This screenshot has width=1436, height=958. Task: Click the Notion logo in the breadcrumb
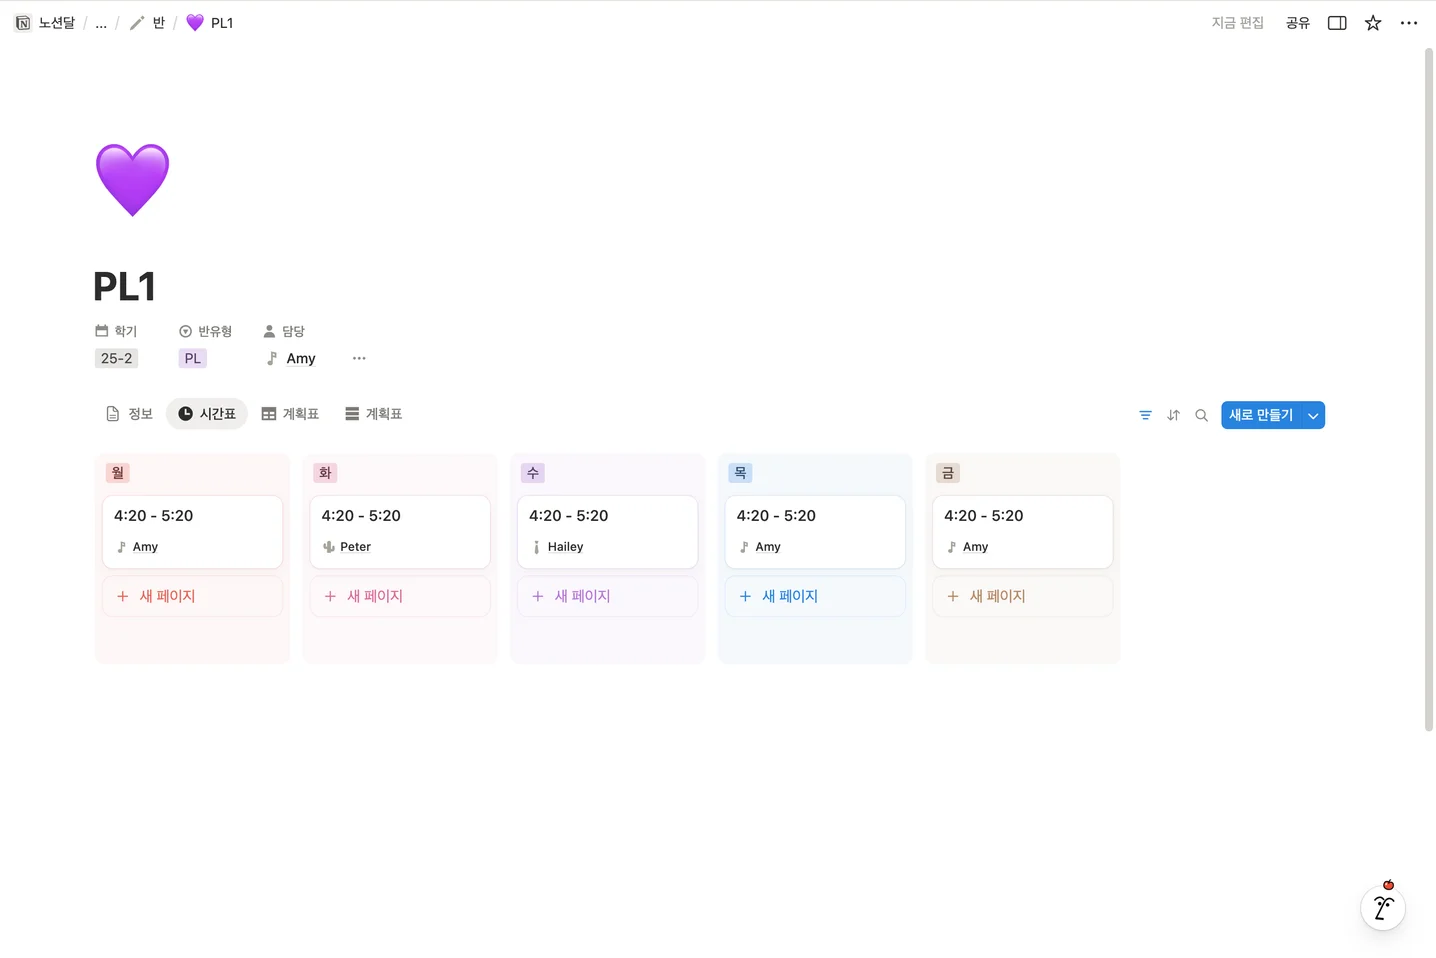(22, 22)
